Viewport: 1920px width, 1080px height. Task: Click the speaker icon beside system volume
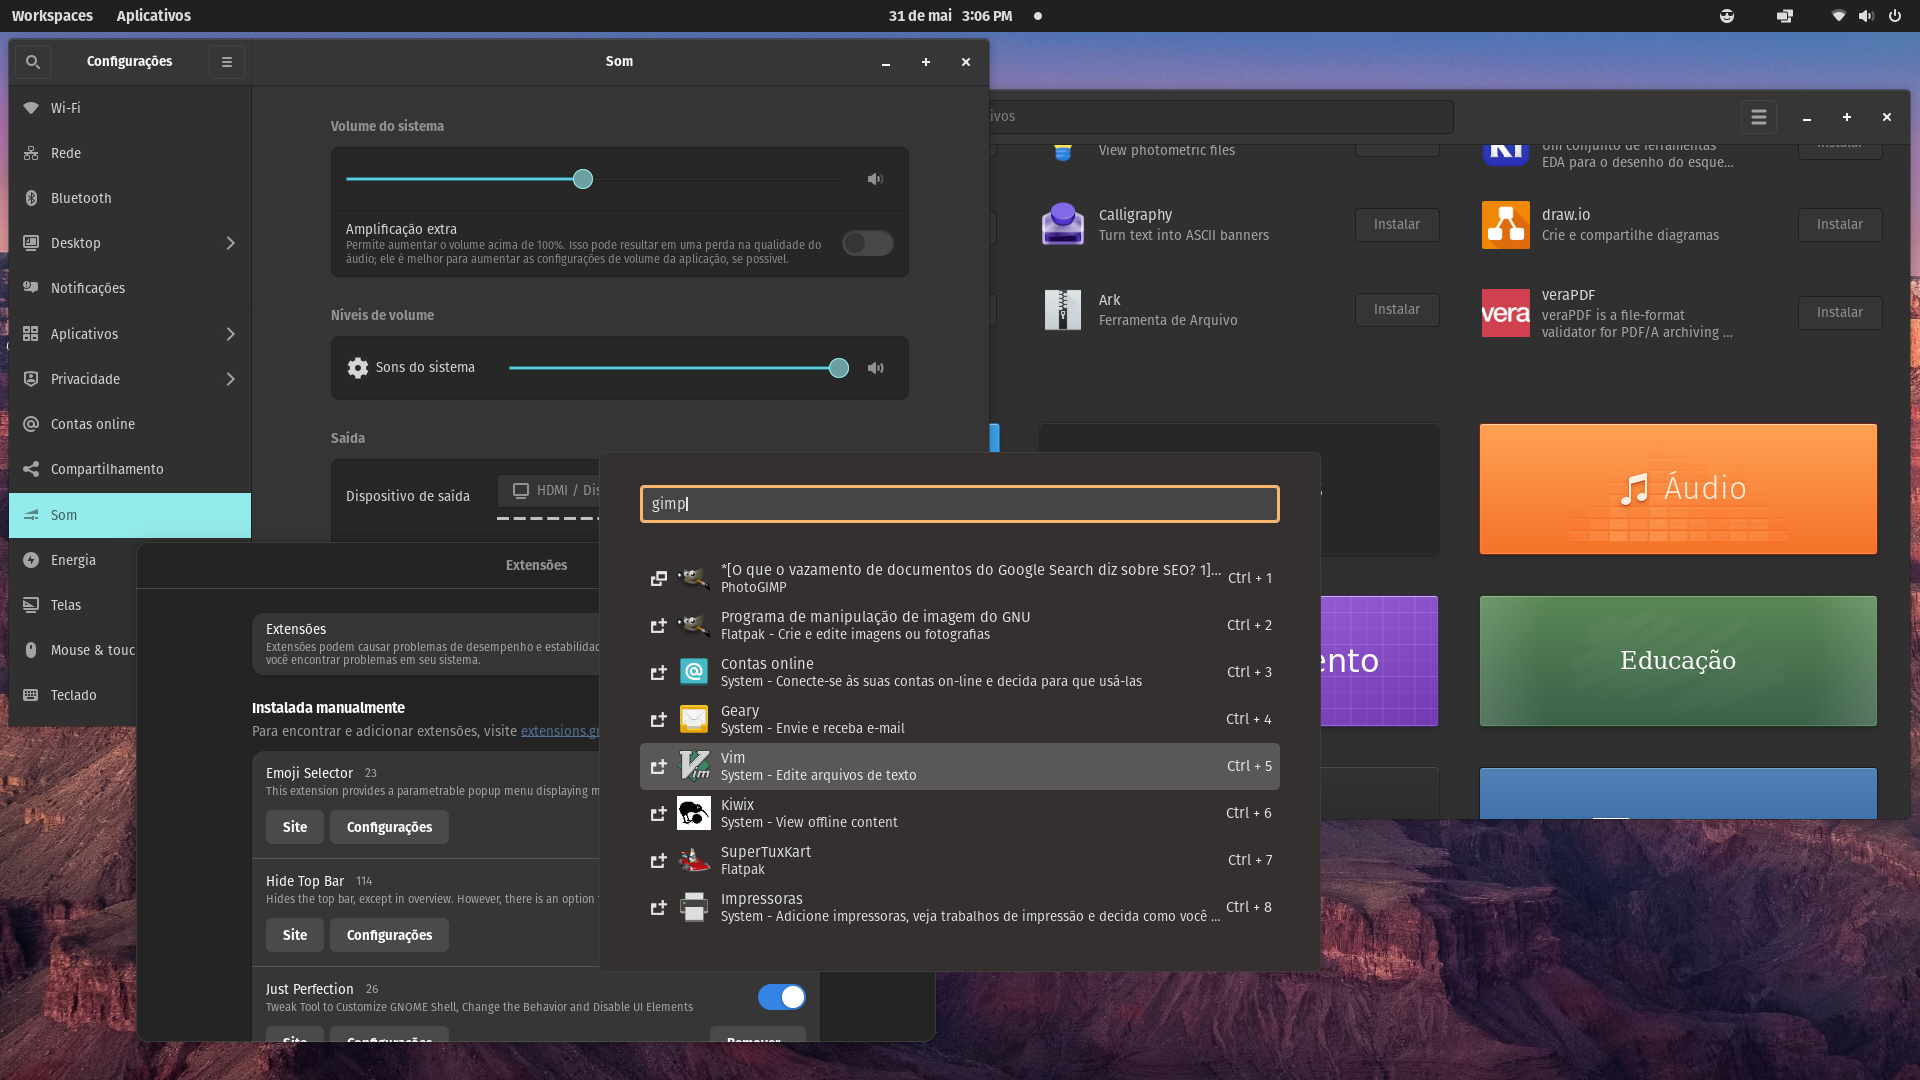pyautogui.click(x=876, y=179)
